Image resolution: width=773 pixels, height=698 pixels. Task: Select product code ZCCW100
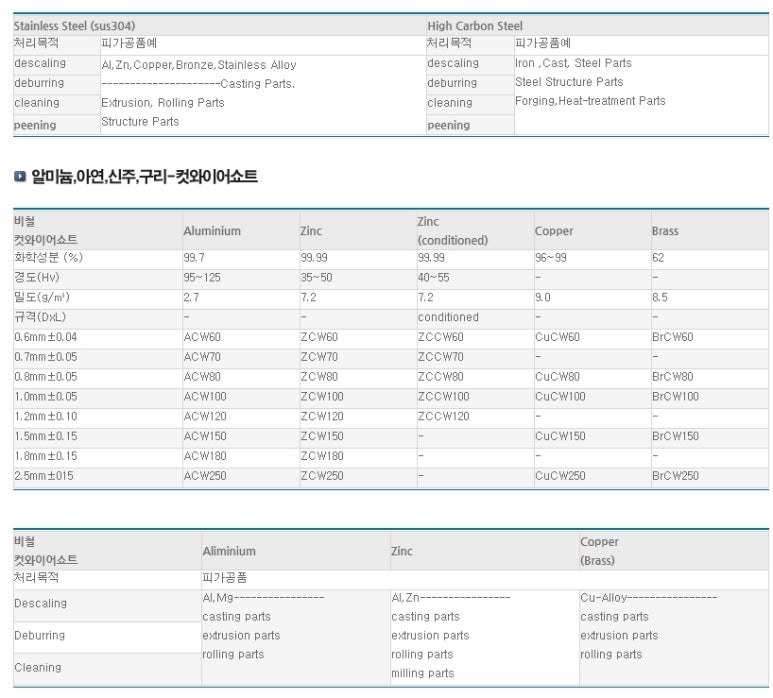444,396
